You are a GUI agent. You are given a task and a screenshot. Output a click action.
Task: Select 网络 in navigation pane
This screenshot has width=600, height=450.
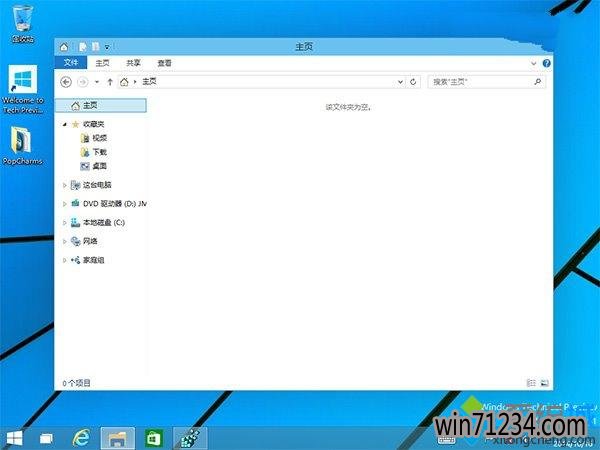90,241
